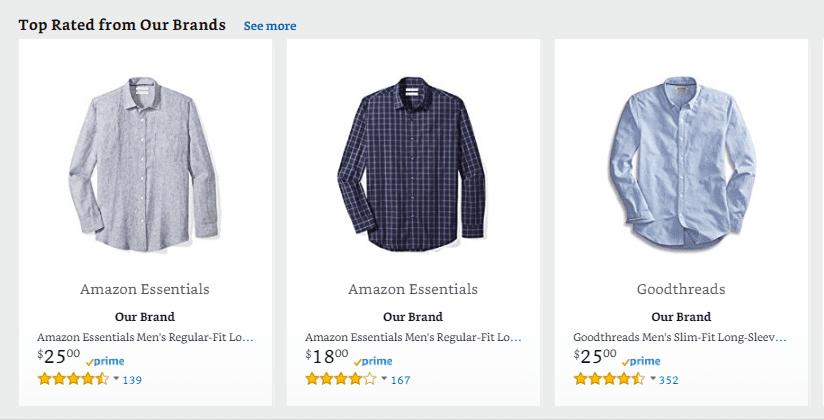Click the Prime badge on the gray linen shirt
Viewport: 824px width, 420px height.
[105, 361]
